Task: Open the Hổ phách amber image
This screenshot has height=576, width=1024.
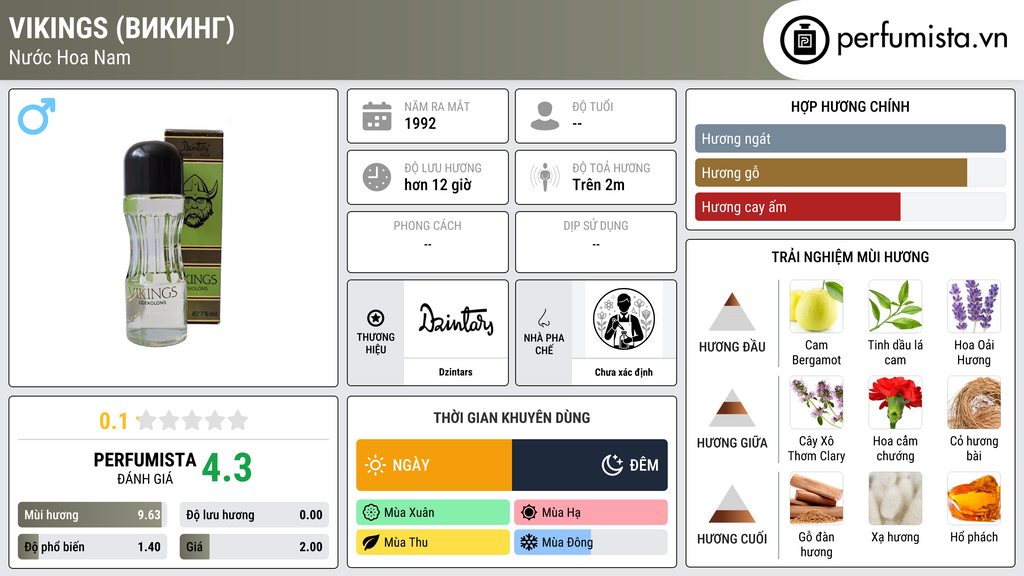Action: (x=974, y=498)
